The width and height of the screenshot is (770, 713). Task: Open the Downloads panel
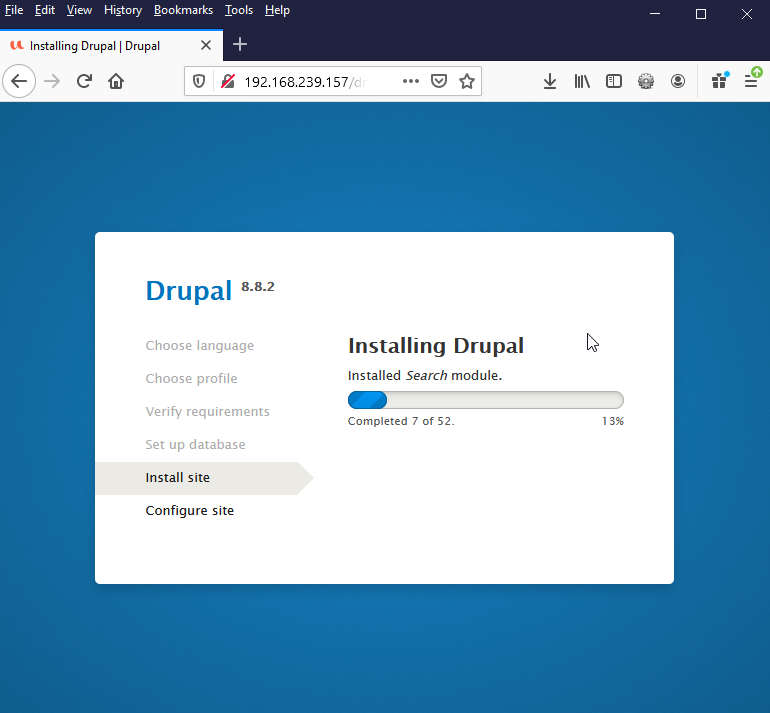point(549,82)
